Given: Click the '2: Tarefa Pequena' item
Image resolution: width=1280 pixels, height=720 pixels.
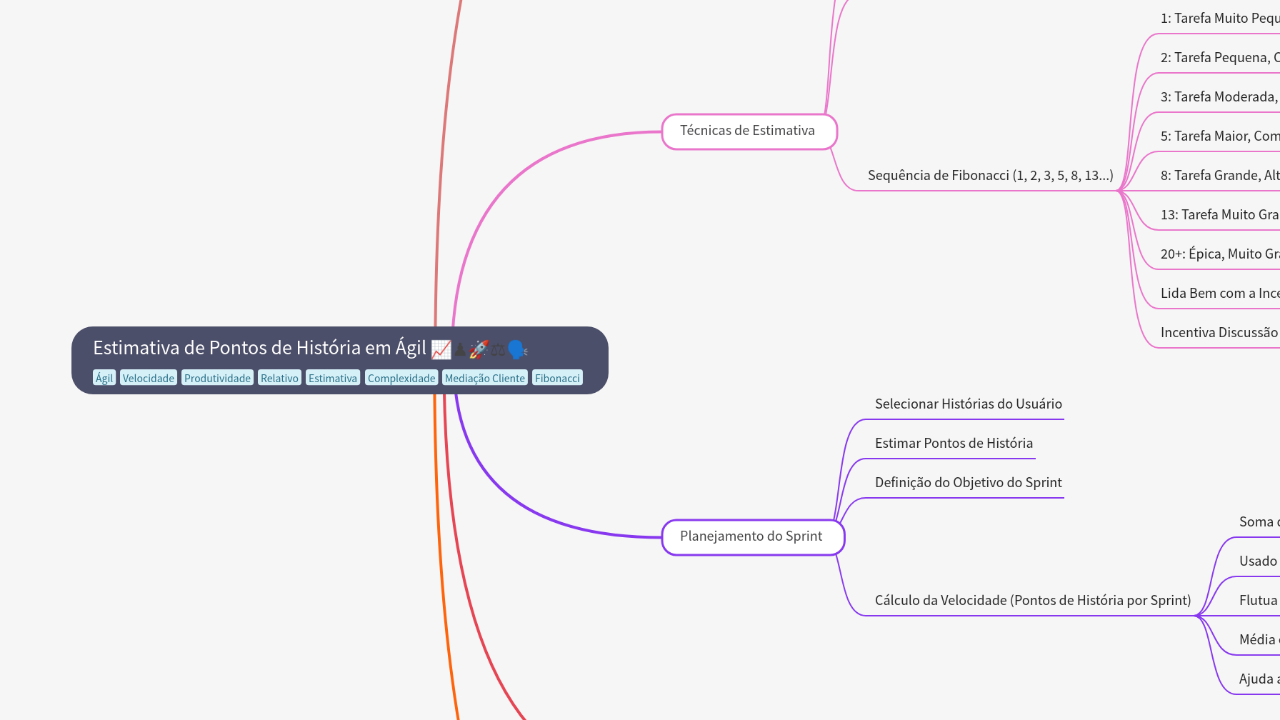Looking at the screenshot, I should tap(1220, 58).
